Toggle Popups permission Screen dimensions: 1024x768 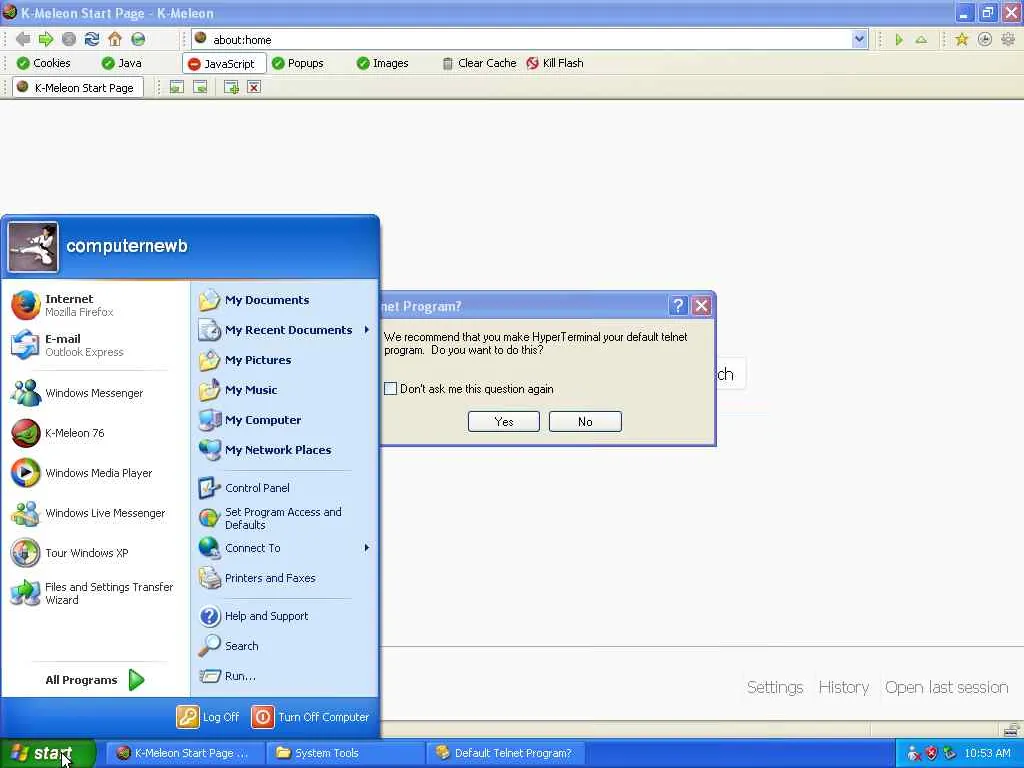(x=297, y=63)
